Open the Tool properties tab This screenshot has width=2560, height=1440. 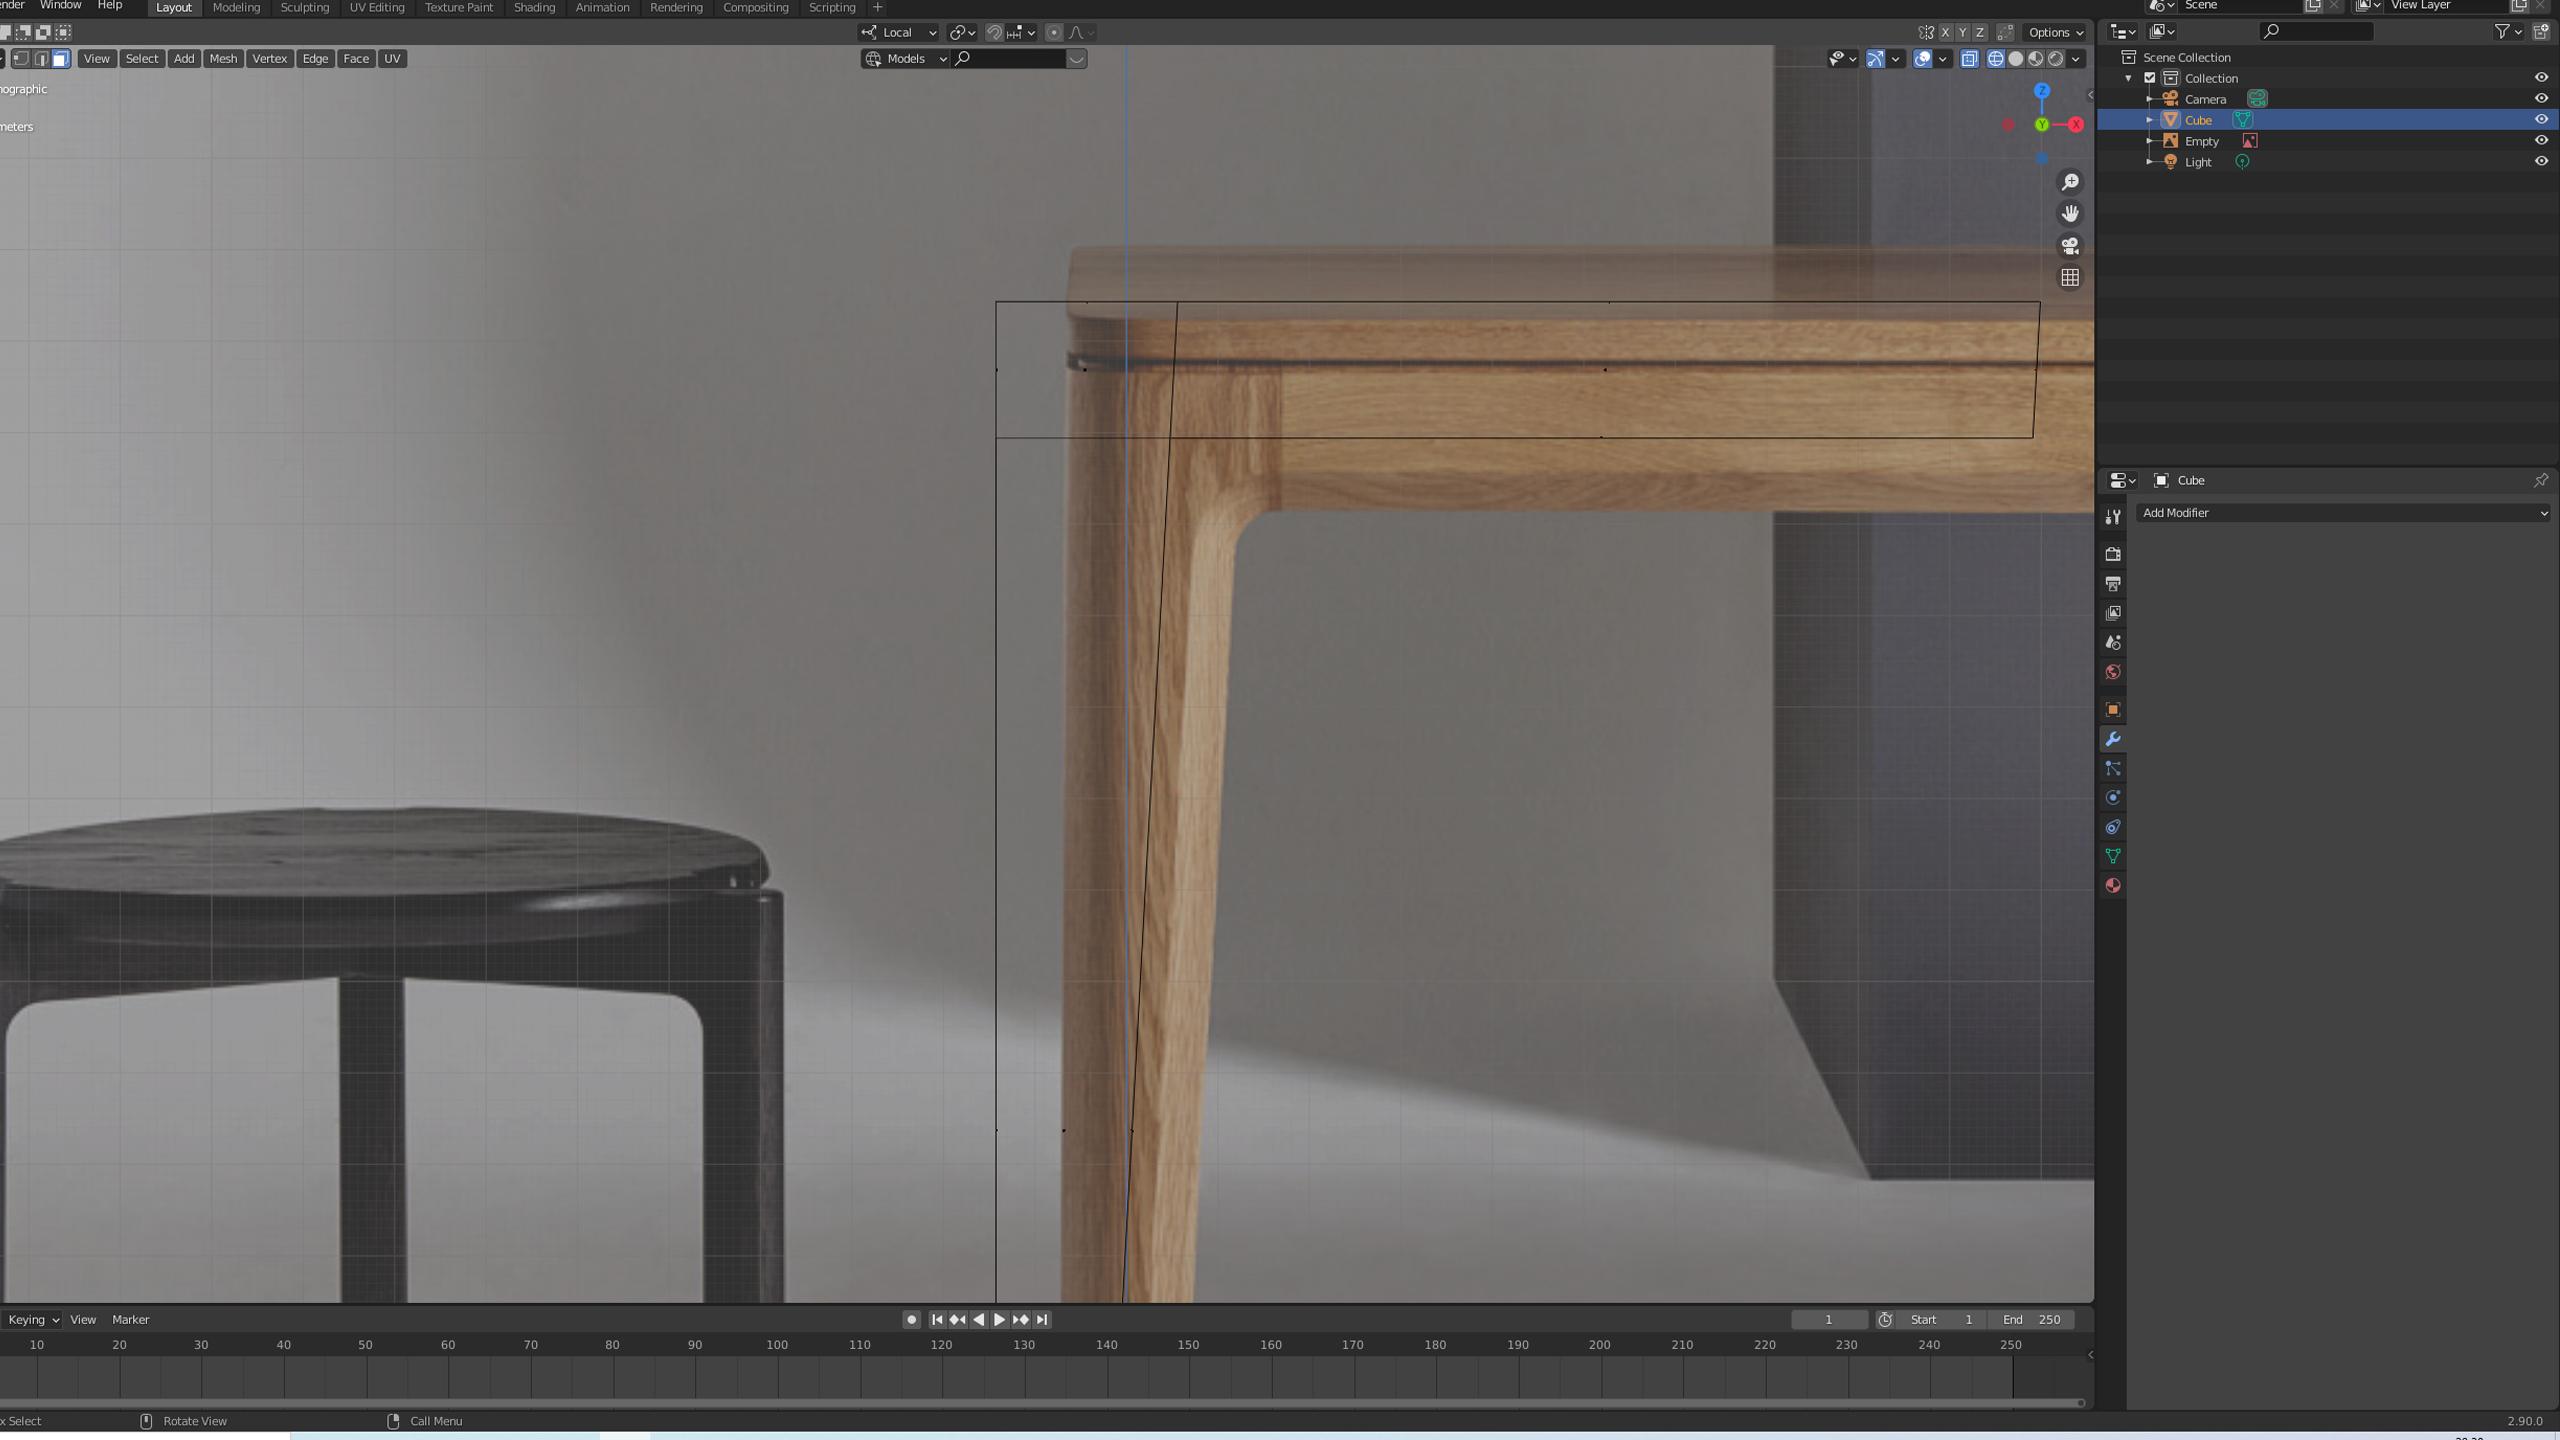[2112, 517]
